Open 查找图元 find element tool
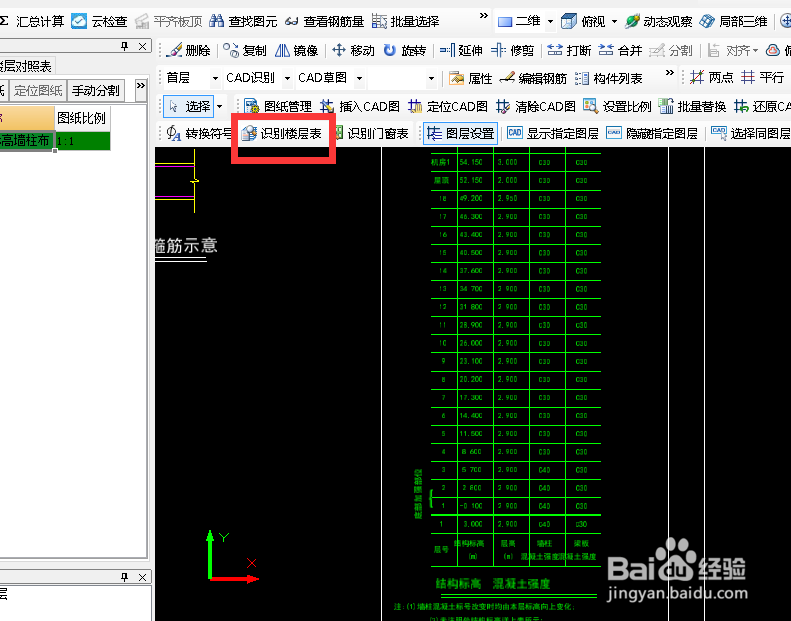 pyautogui.click(x=243, y=21)
